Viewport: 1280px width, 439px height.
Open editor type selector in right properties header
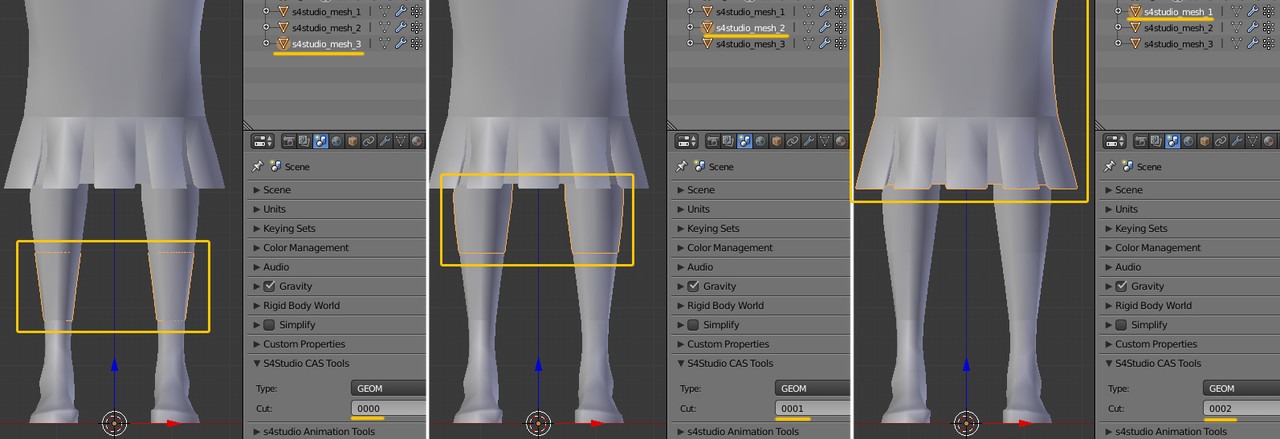pyautogui.click(x=1115, y=141)
